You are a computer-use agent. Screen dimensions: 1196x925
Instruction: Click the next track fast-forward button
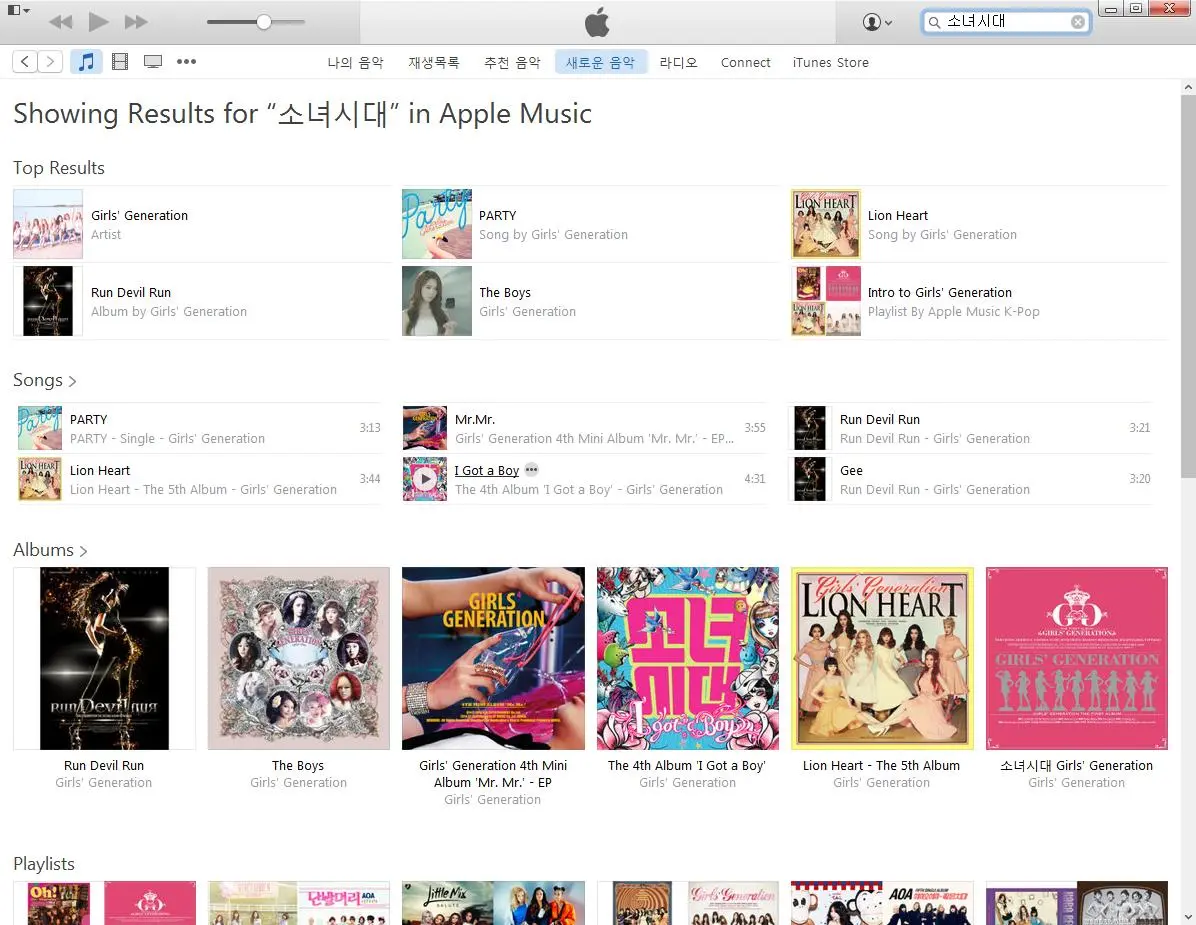click(x=136, y=22)
